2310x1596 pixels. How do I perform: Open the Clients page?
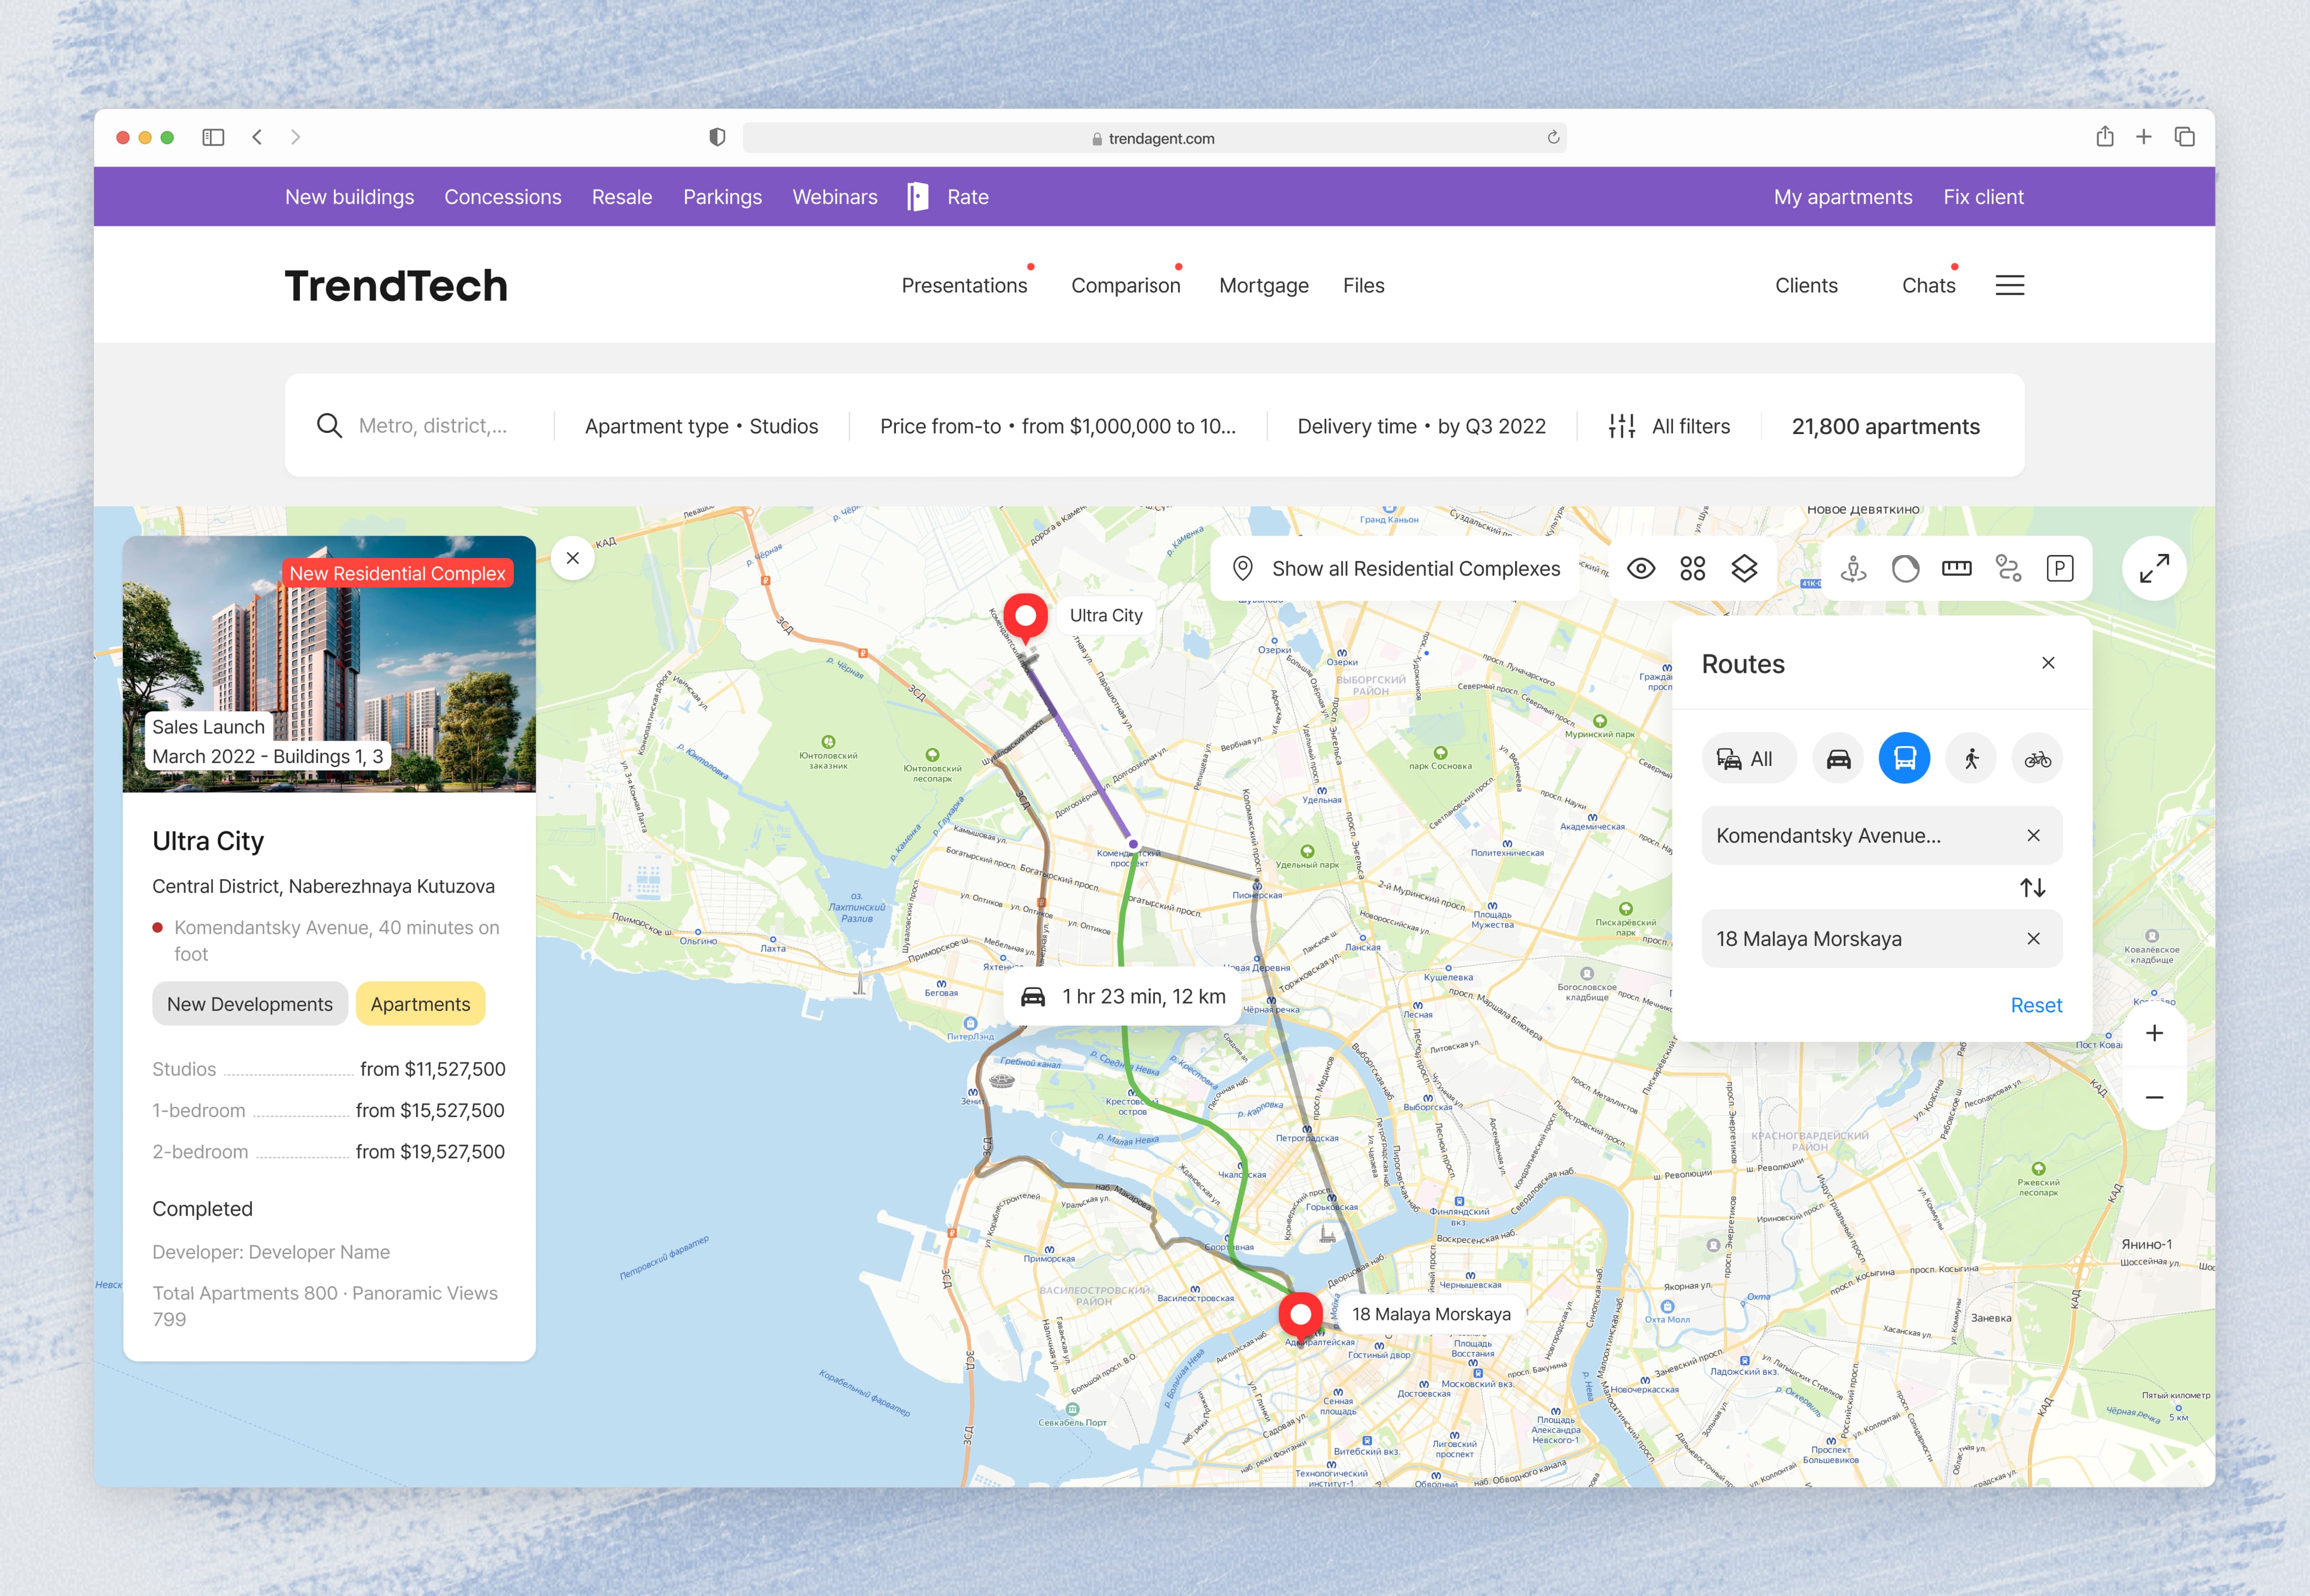pyautogui.click(x=1806, y=285)
